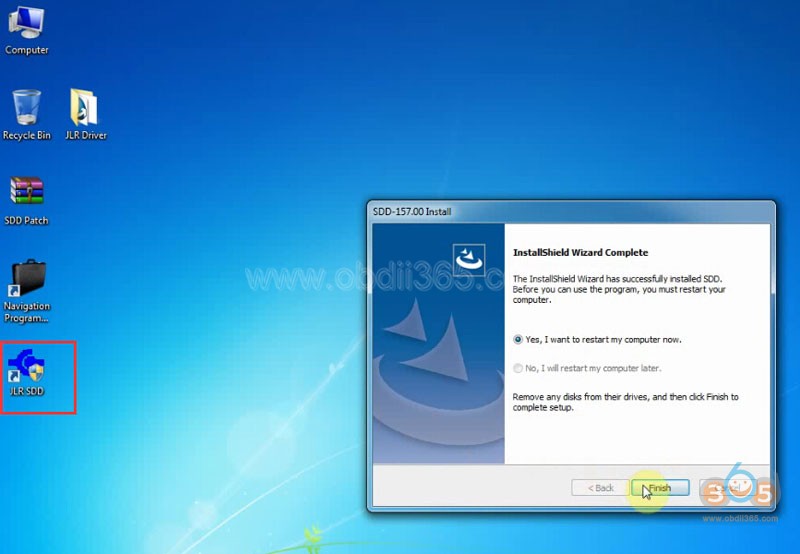Select the Navigation Program shortcut icon

pyautogui.click(x=27, y=291)
